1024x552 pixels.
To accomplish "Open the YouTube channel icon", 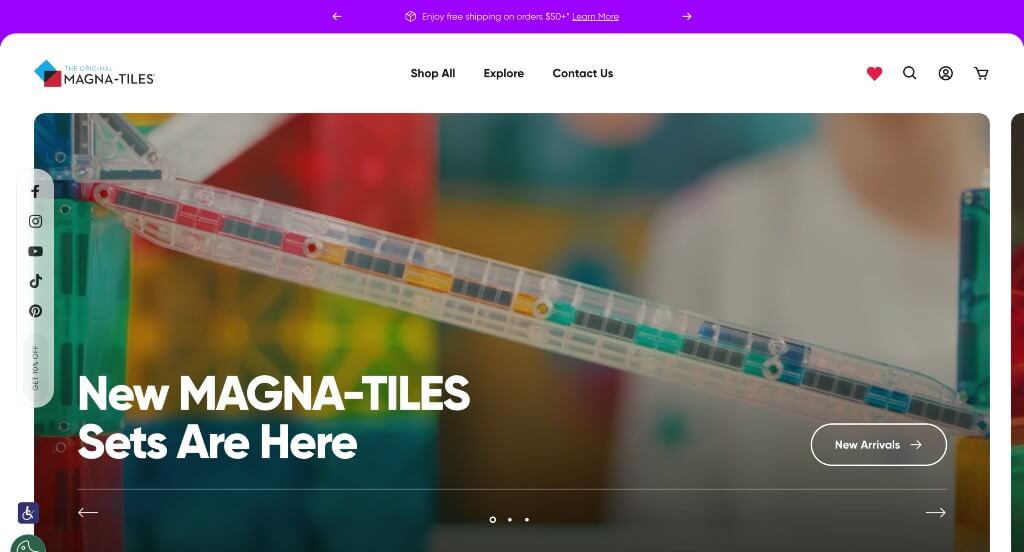I will (x=36, y=252).
